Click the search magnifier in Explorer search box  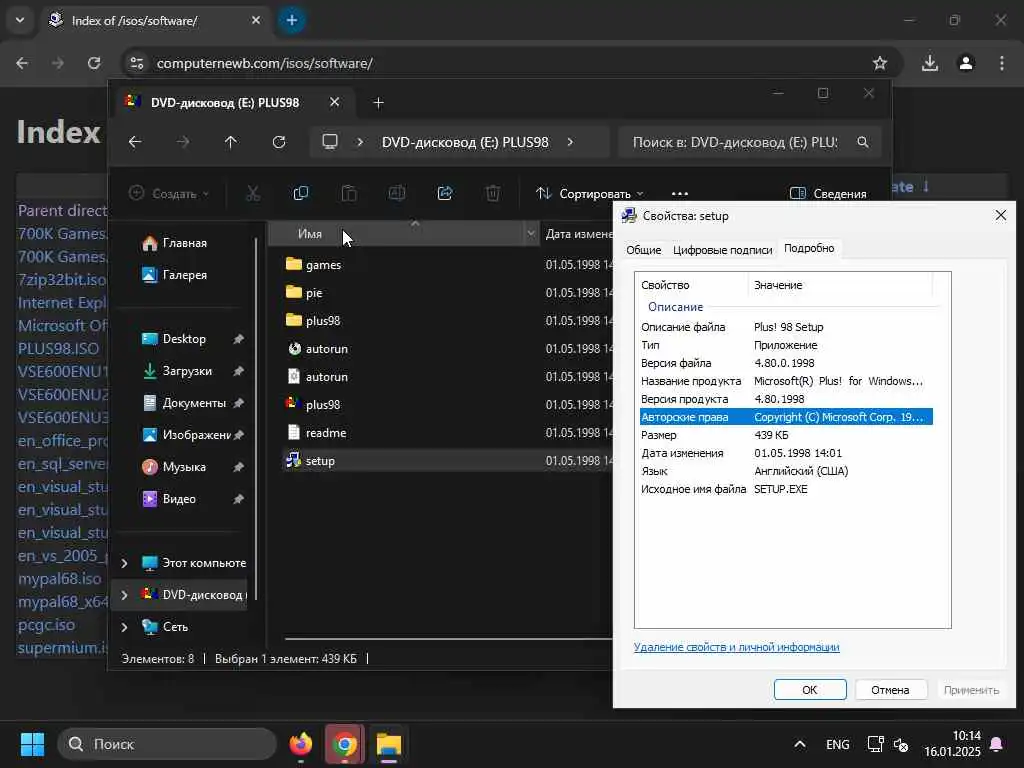[x=863, y=142]
